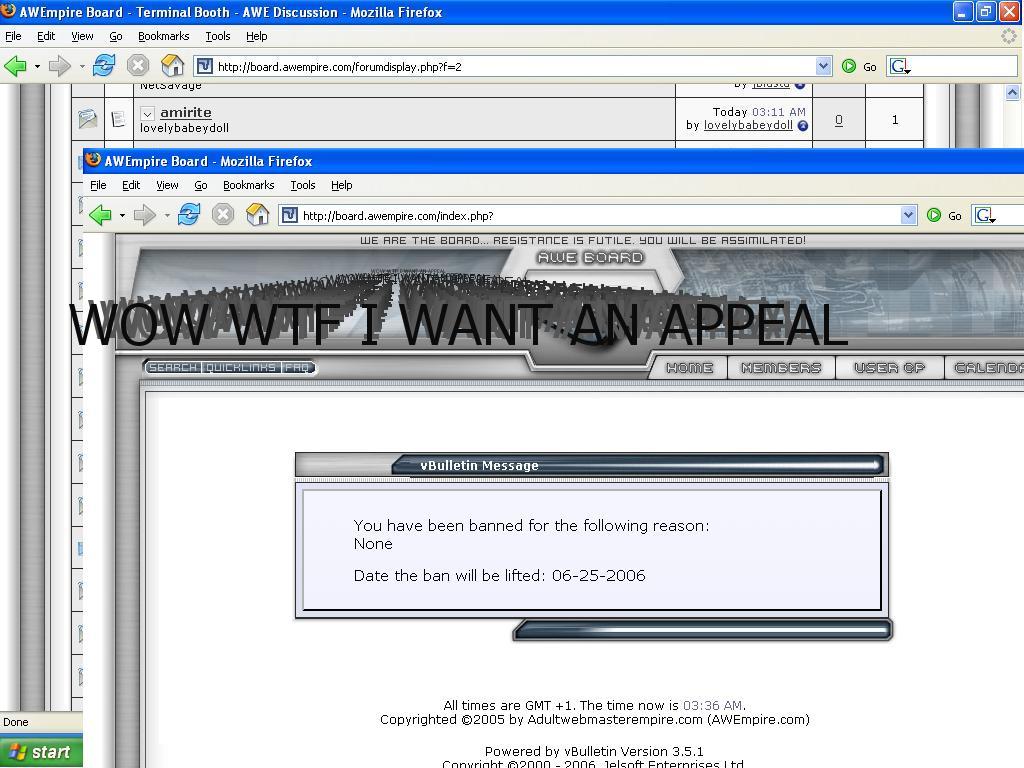
Task: Click the HOME tab on AWE Board
Action: click(x=689, y=368)
